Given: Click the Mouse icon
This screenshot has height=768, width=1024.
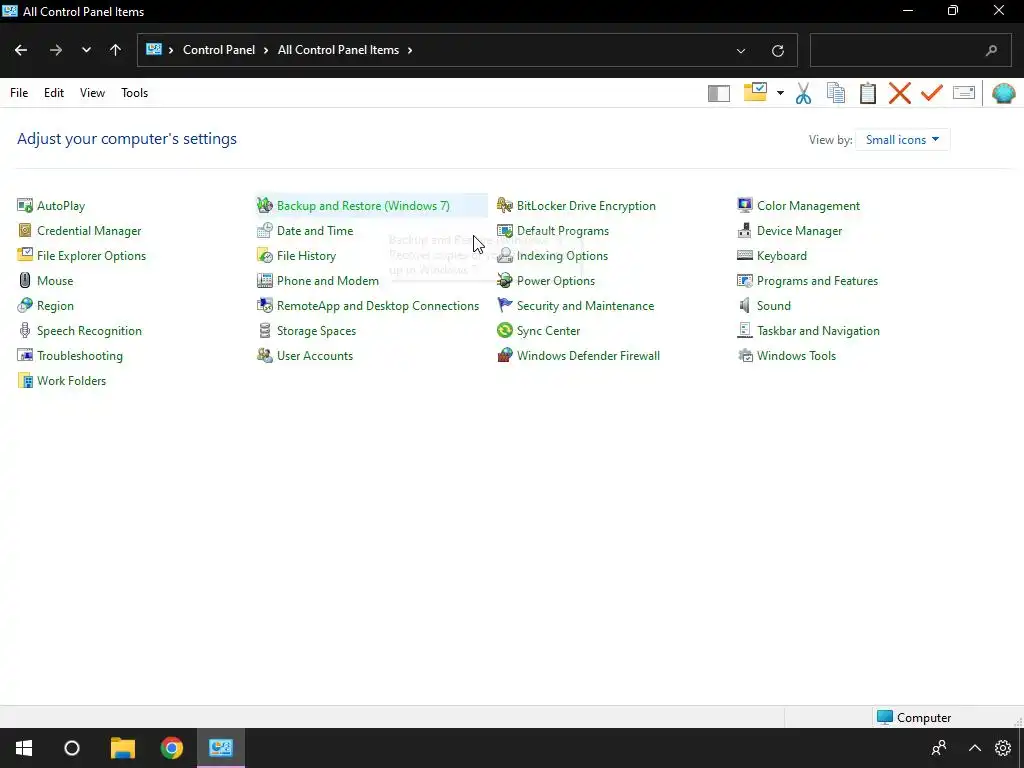Looking at the screenshot, I should 25,281.
